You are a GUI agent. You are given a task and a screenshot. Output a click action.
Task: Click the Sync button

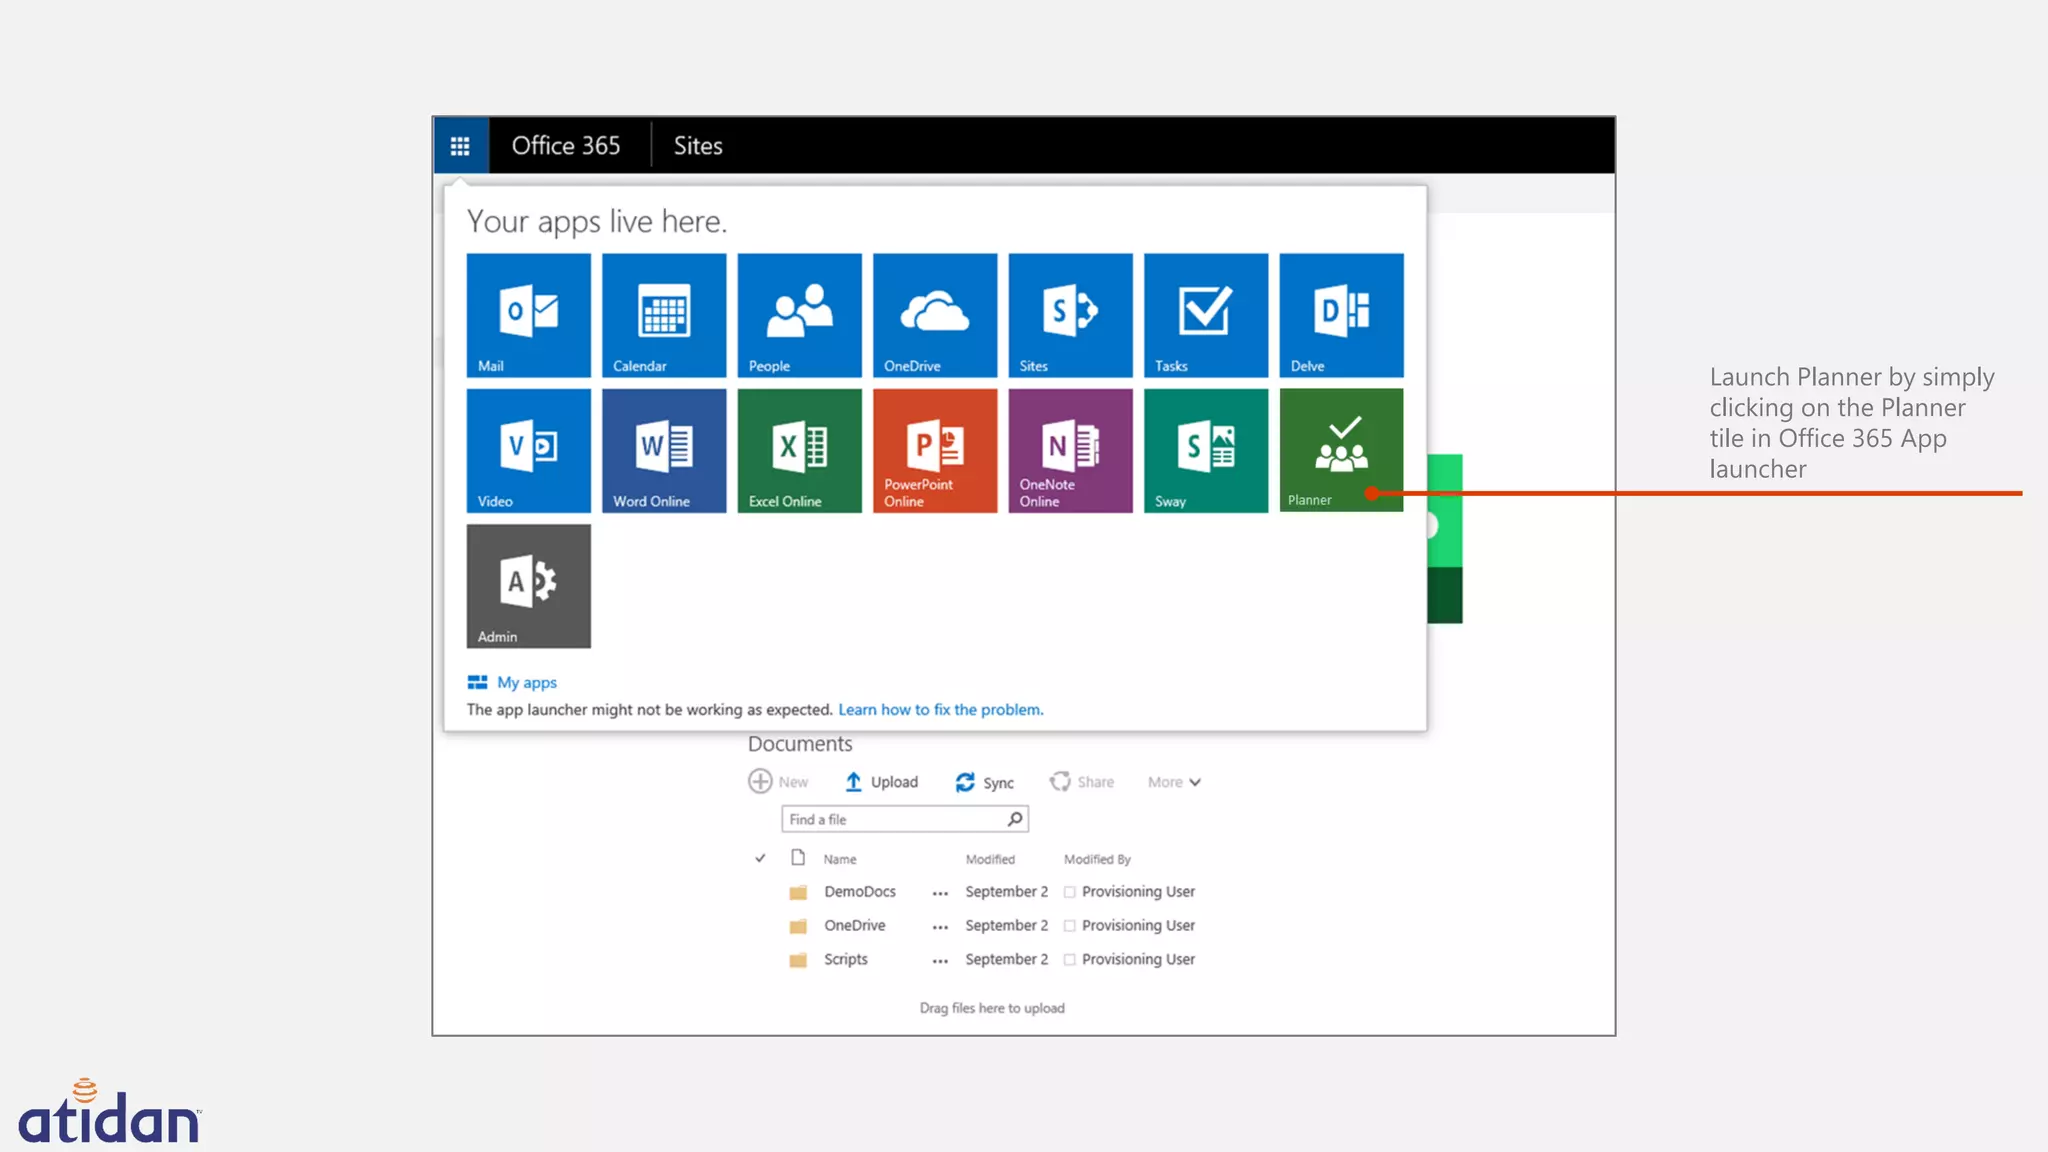(x=984, y=782)
